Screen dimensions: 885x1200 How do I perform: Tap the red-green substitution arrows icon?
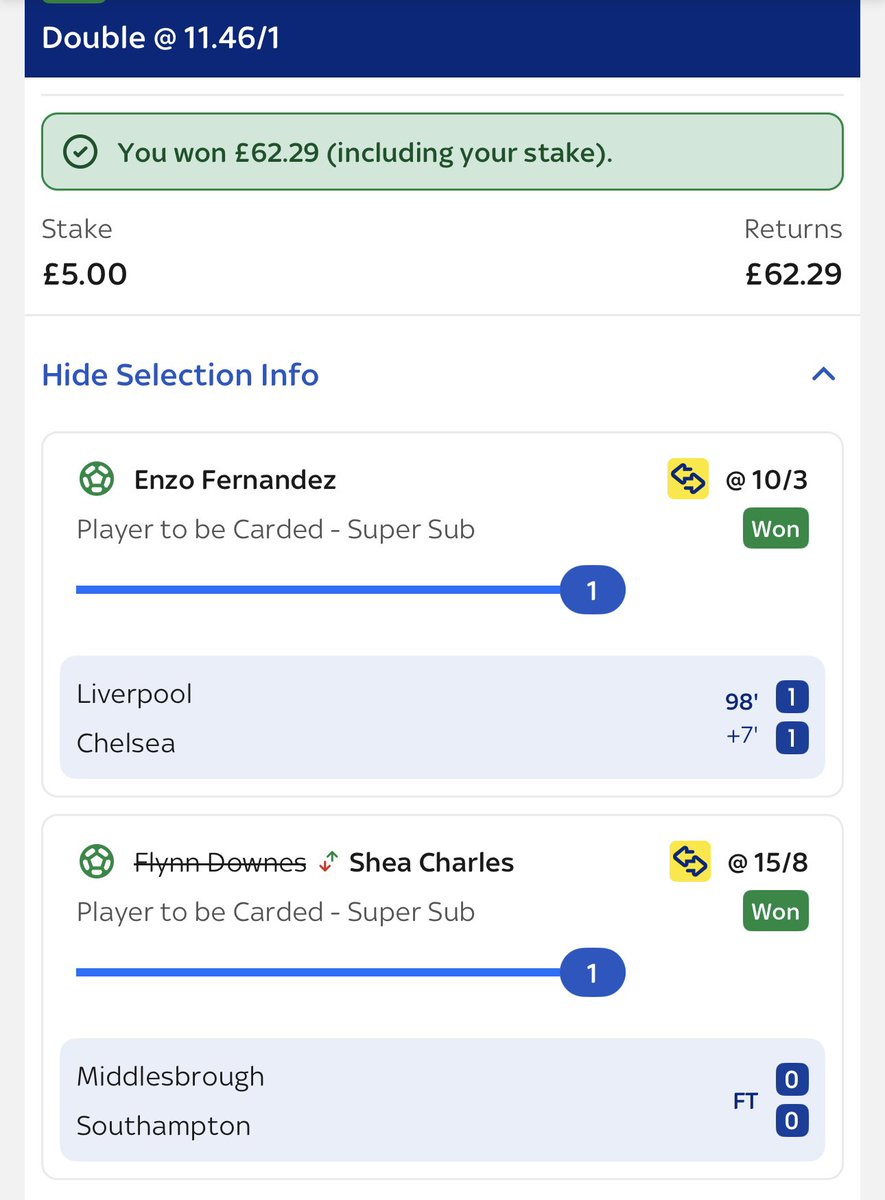(x=328, y=863)
